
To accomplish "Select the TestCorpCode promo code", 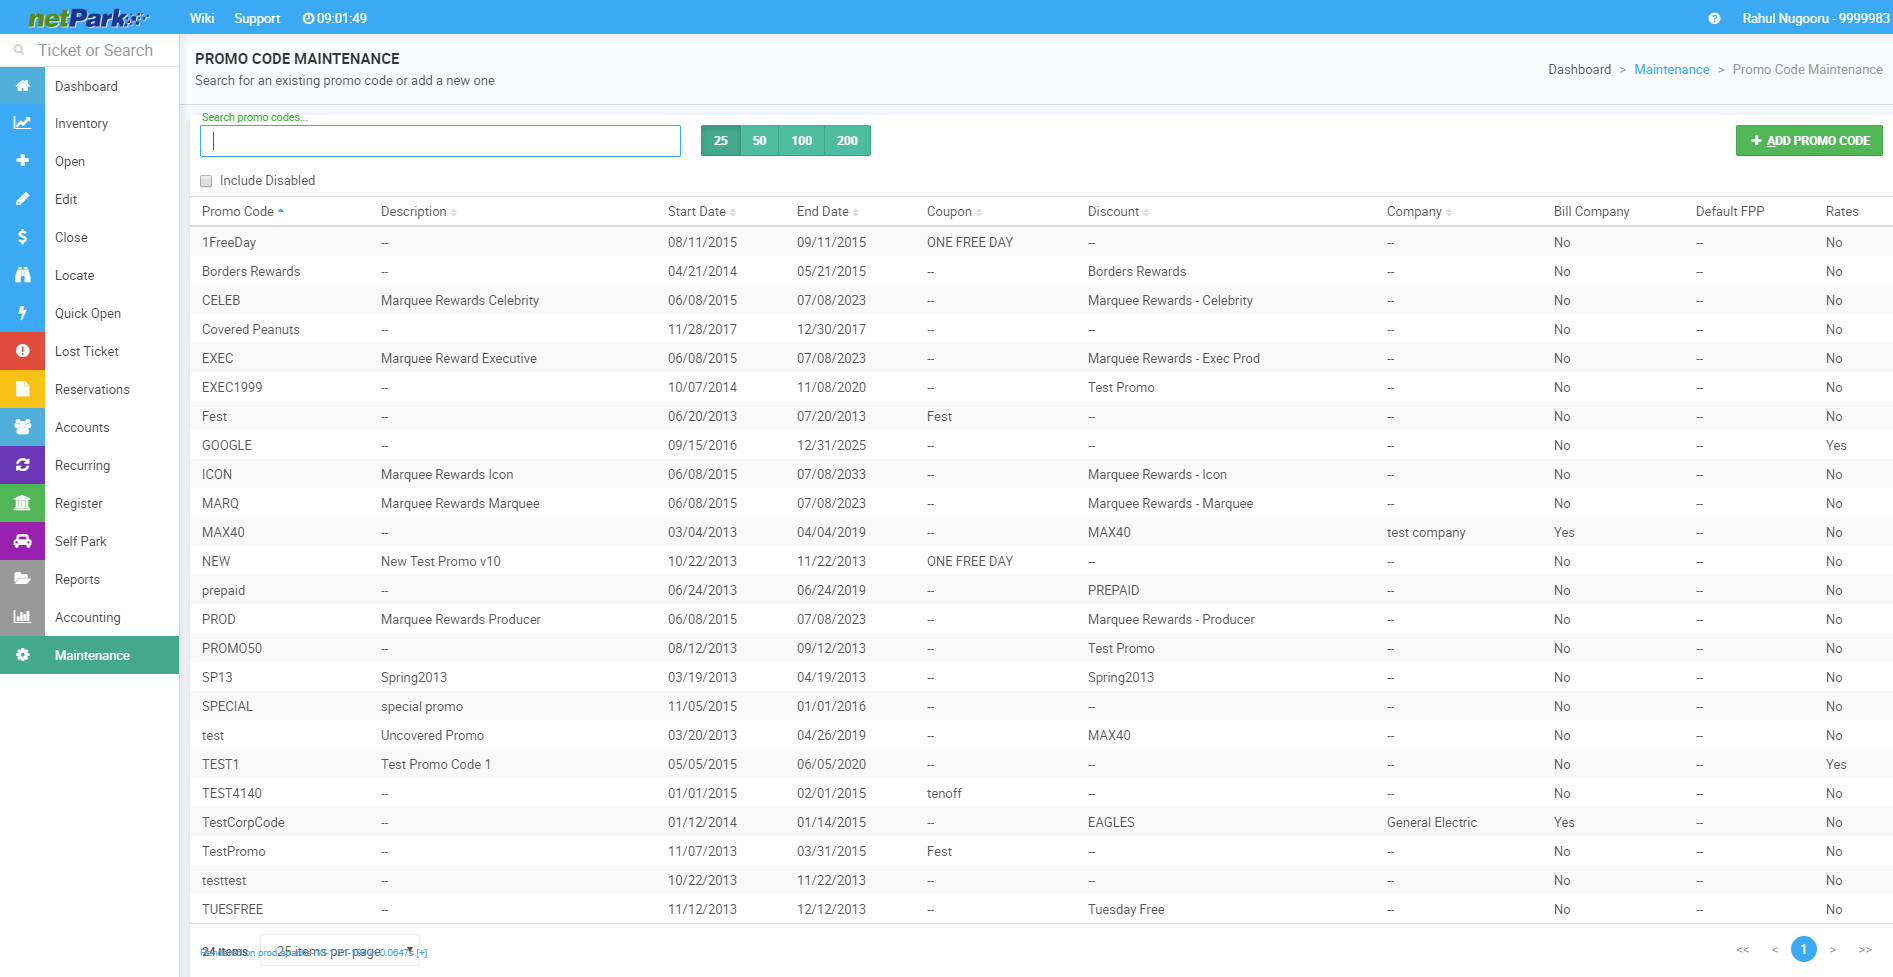I will pos(243,822).
